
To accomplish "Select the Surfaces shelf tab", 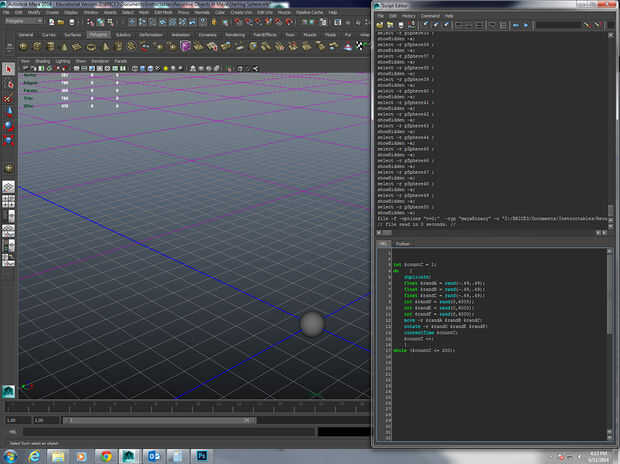I will (73, 34).
